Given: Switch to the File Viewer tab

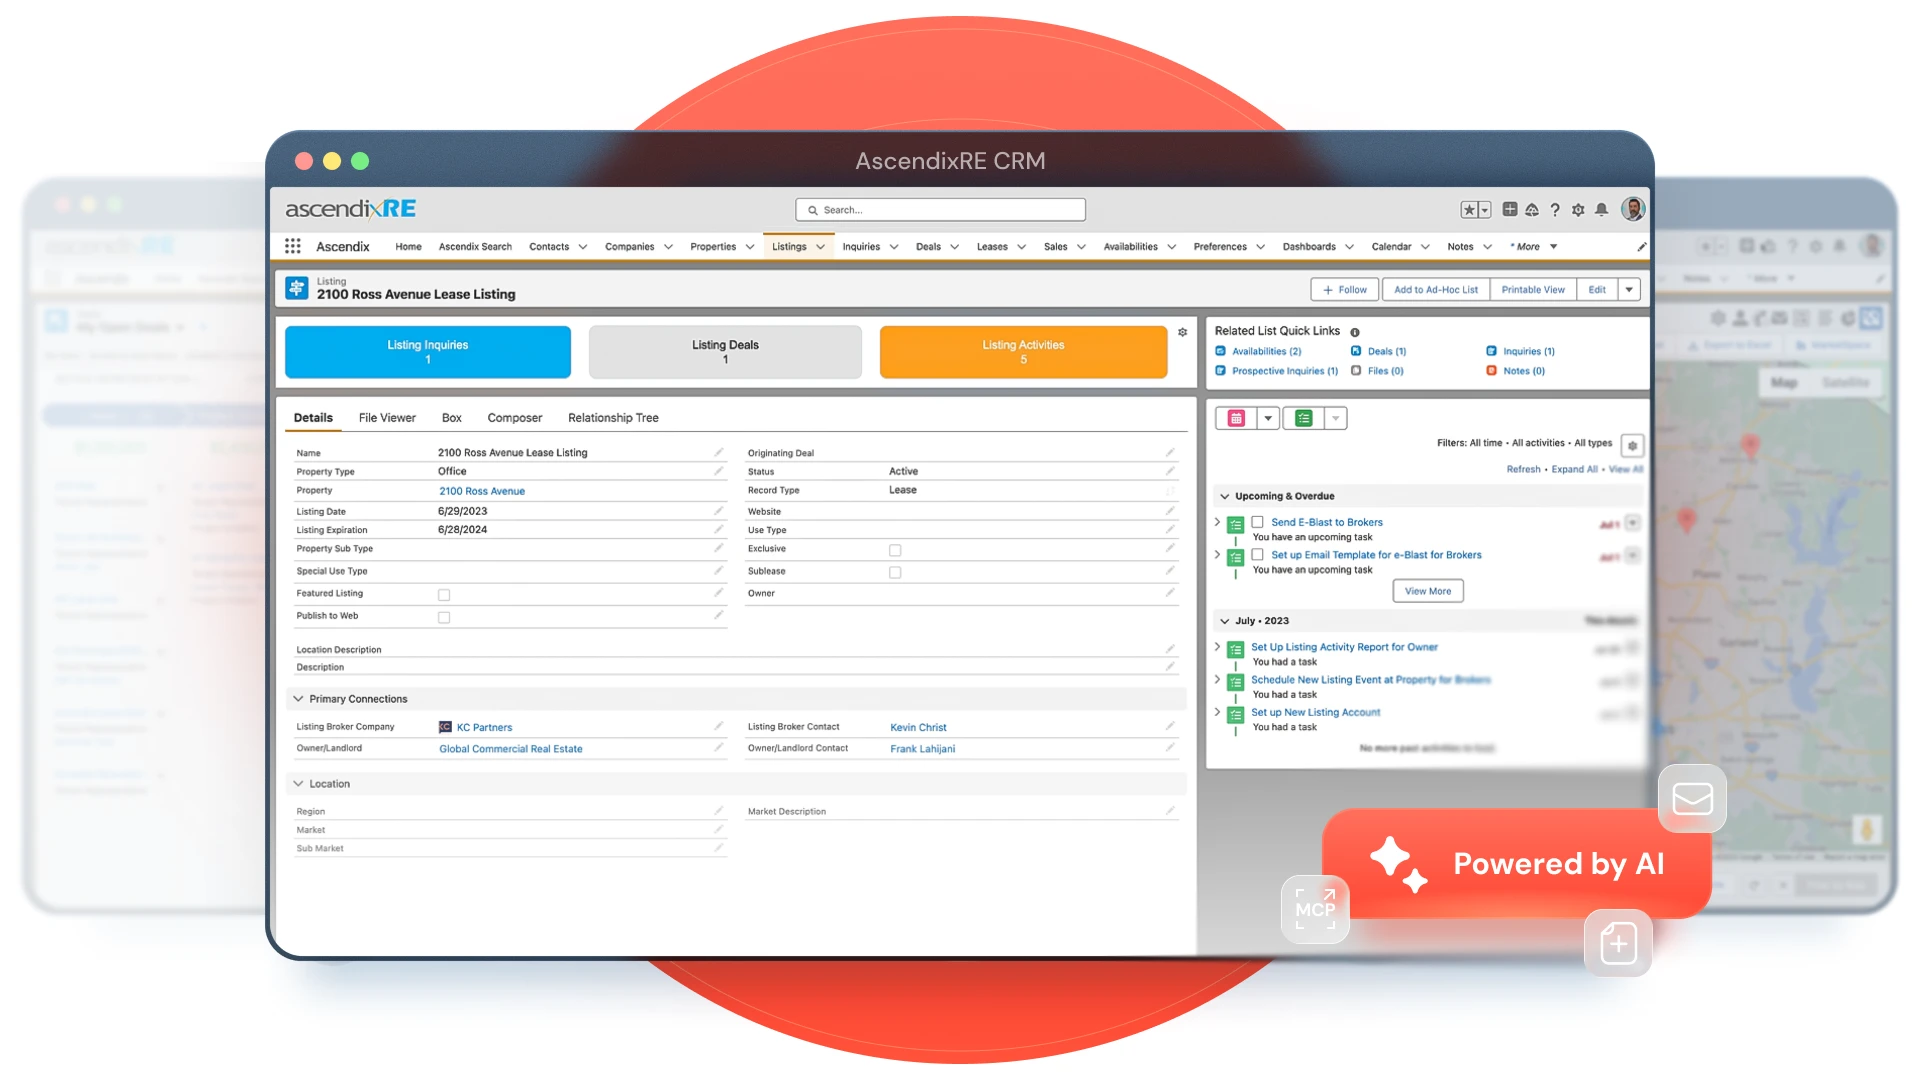Looking at the screenshot, I should [387, 418].
